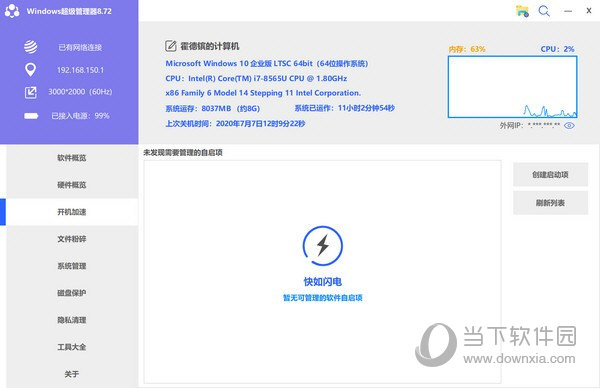Click 快如闪电 heading
Viewport: 600px width, 388px height.
pyautogui.click(x=323, y=282)
